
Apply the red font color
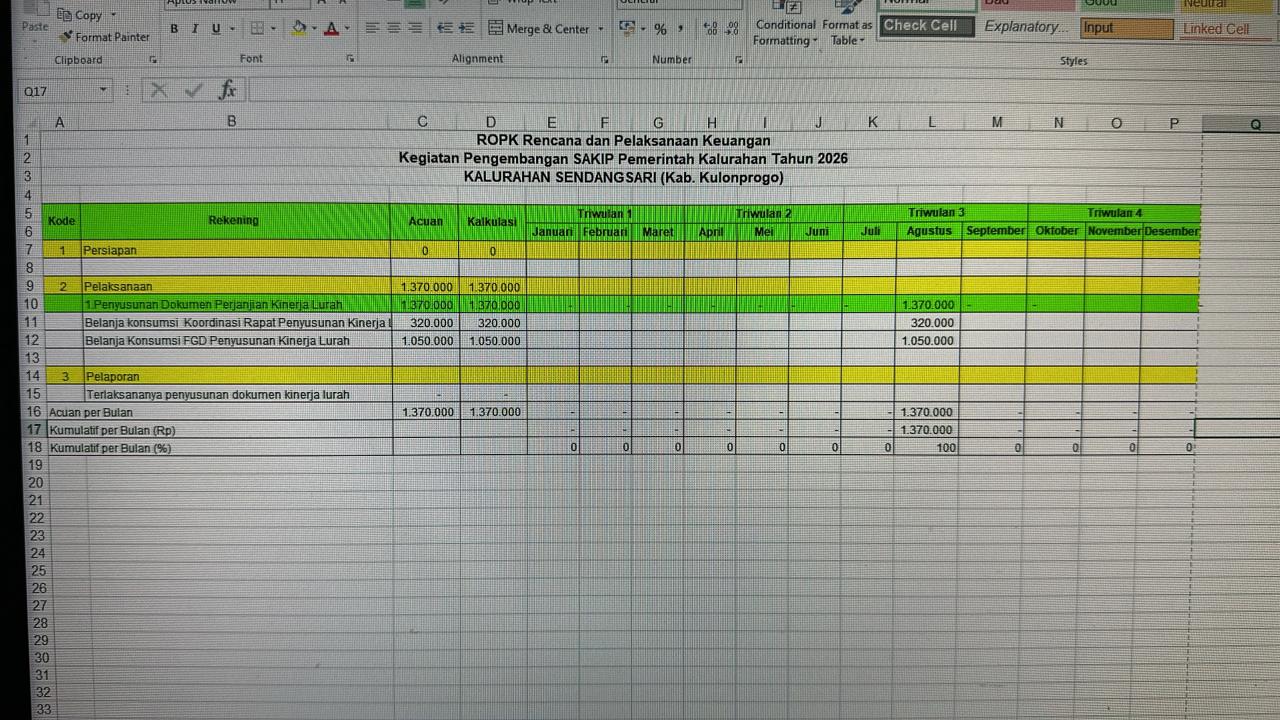click(331, 29)
